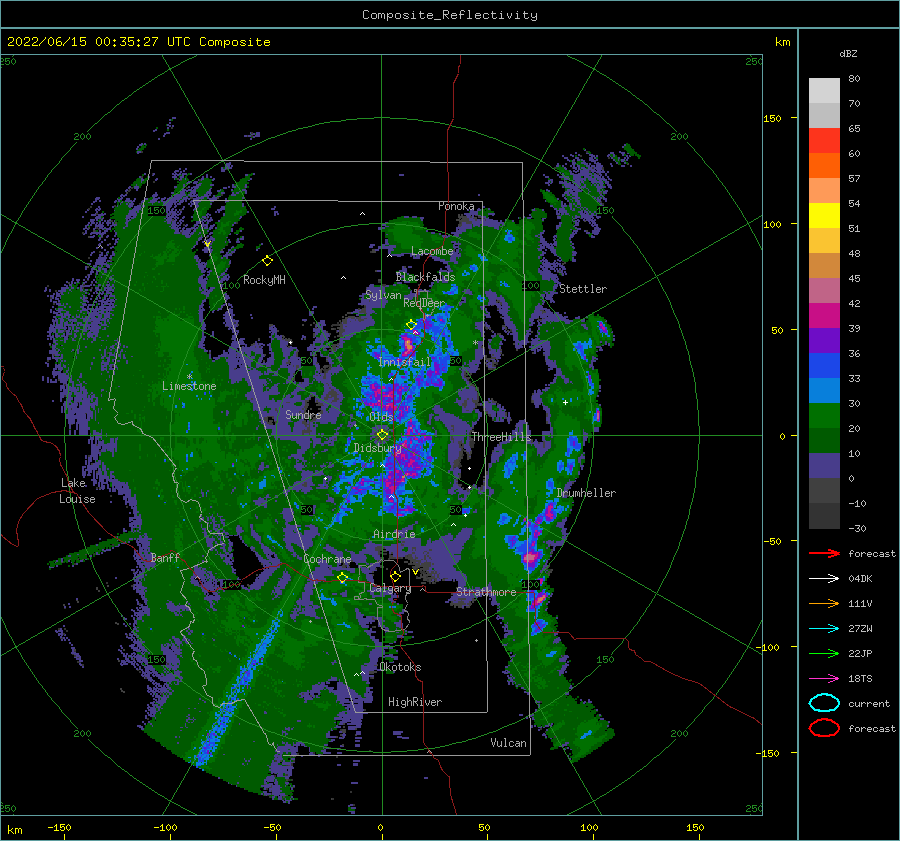
Task: Pick the bright green 20-30 dBZ swatch
Action: pos(824,416)
